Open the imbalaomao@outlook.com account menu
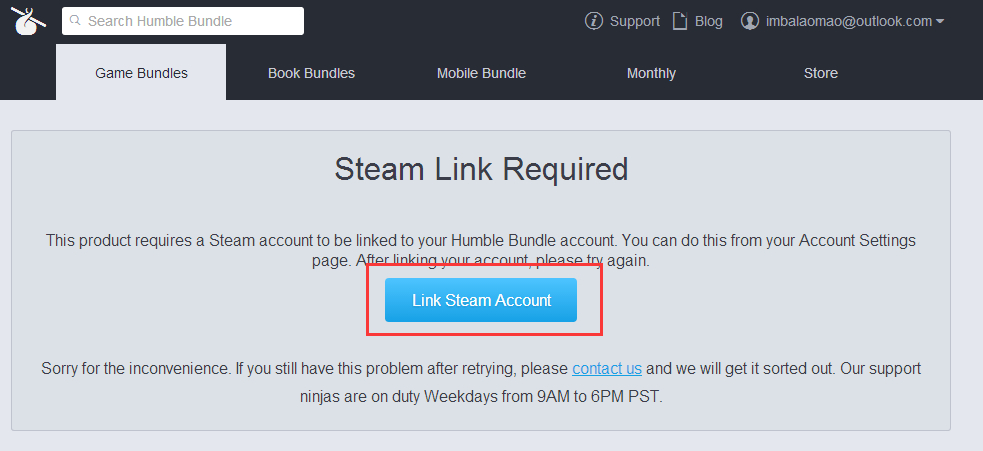 point(848,21)
